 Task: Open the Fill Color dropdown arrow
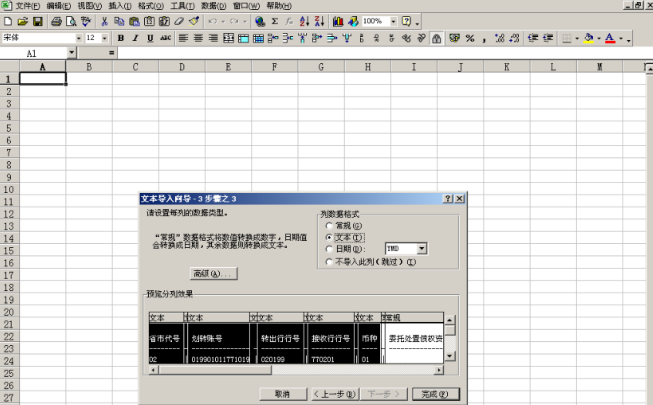[599, 38]
